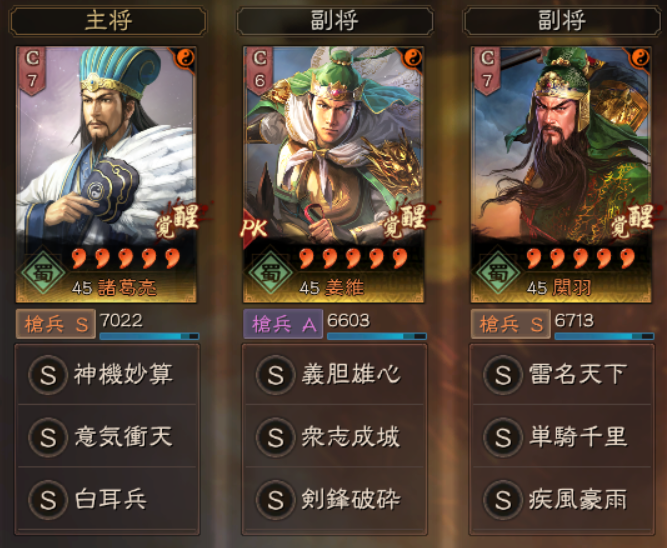Select the 関羽 general card portrait

561,174
